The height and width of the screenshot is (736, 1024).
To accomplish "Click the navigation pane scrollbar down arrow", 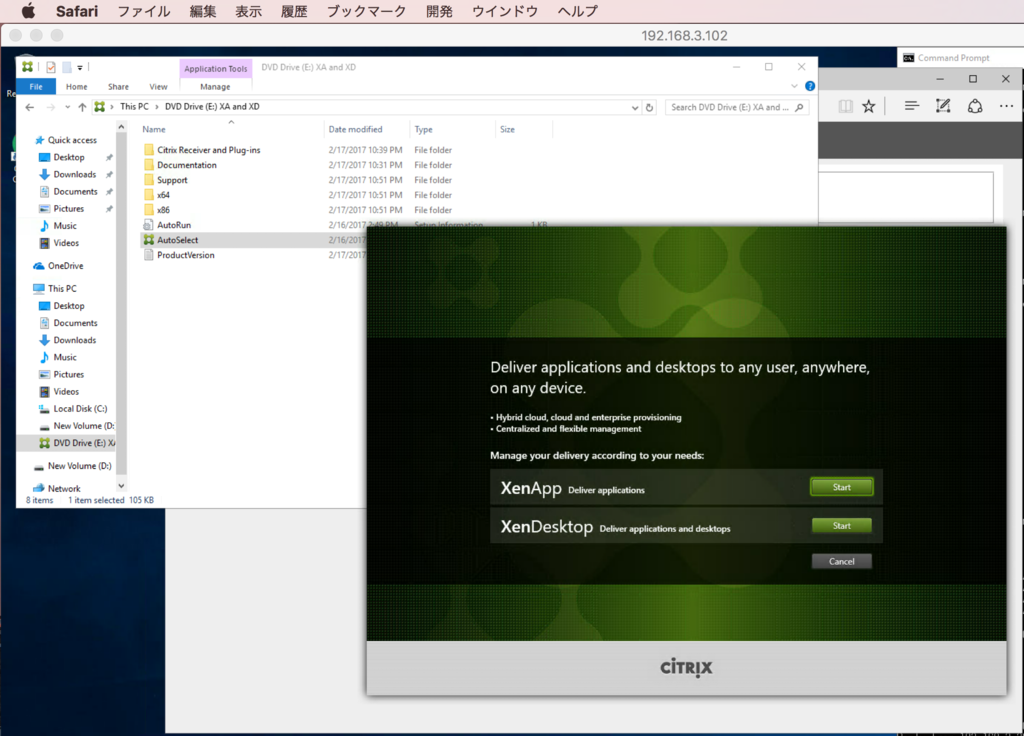I will (121, 487).
